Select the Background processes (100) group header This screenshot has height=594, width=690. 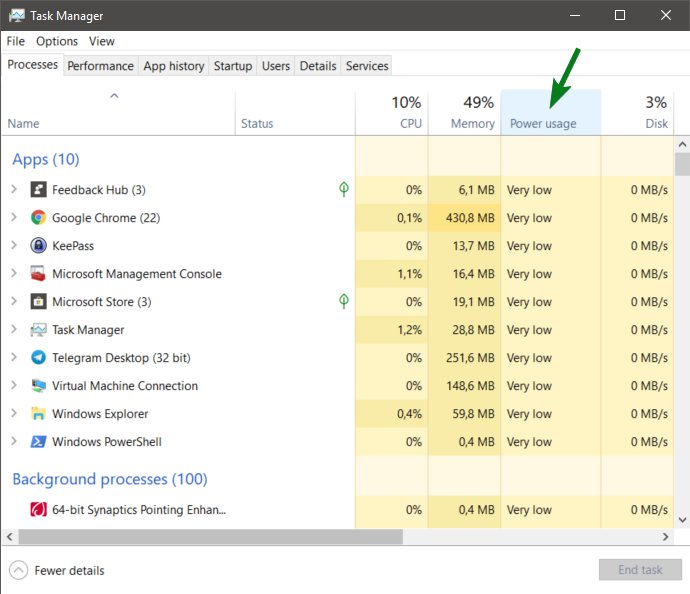(x=110, y=479)
